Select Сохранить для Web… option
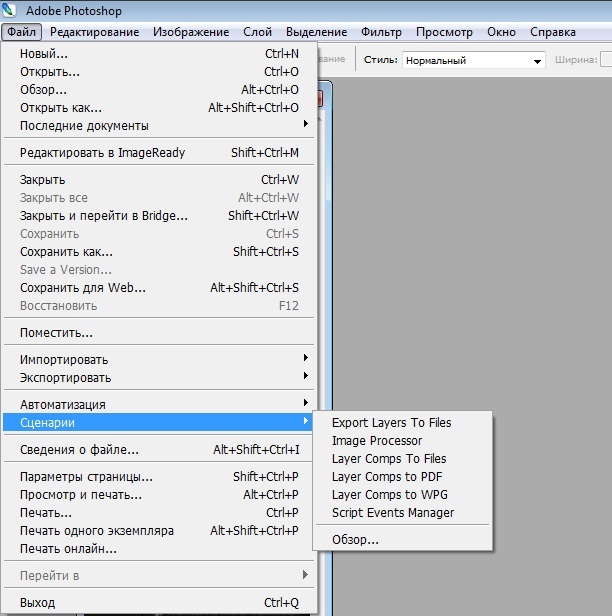 coord(83,288)
